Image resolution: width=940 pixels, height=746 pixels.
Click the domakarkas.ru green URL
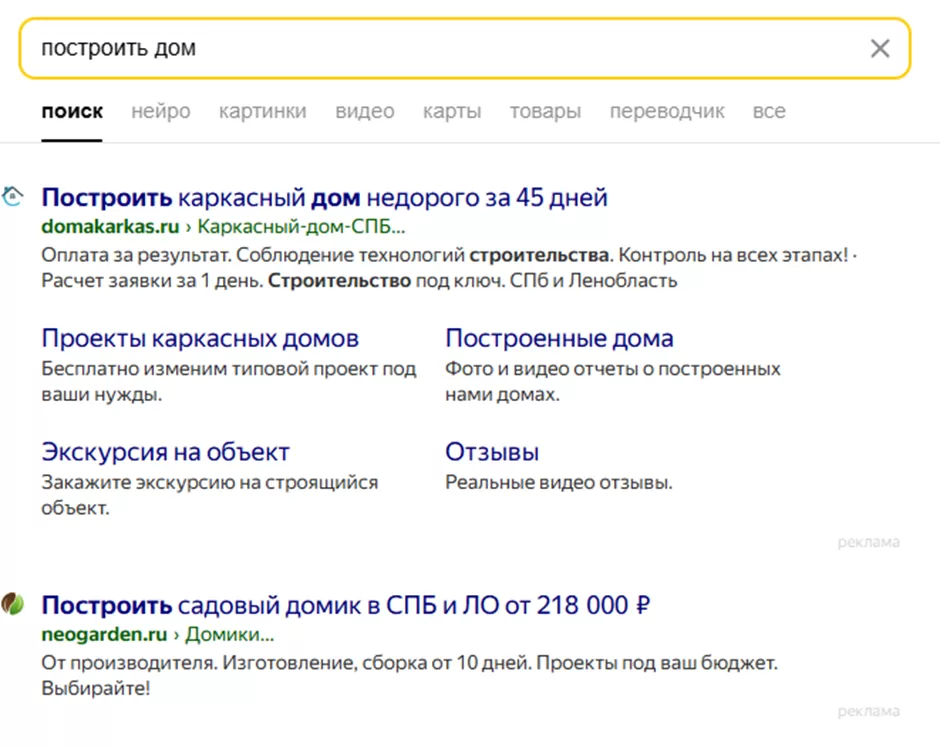(110, 225)
